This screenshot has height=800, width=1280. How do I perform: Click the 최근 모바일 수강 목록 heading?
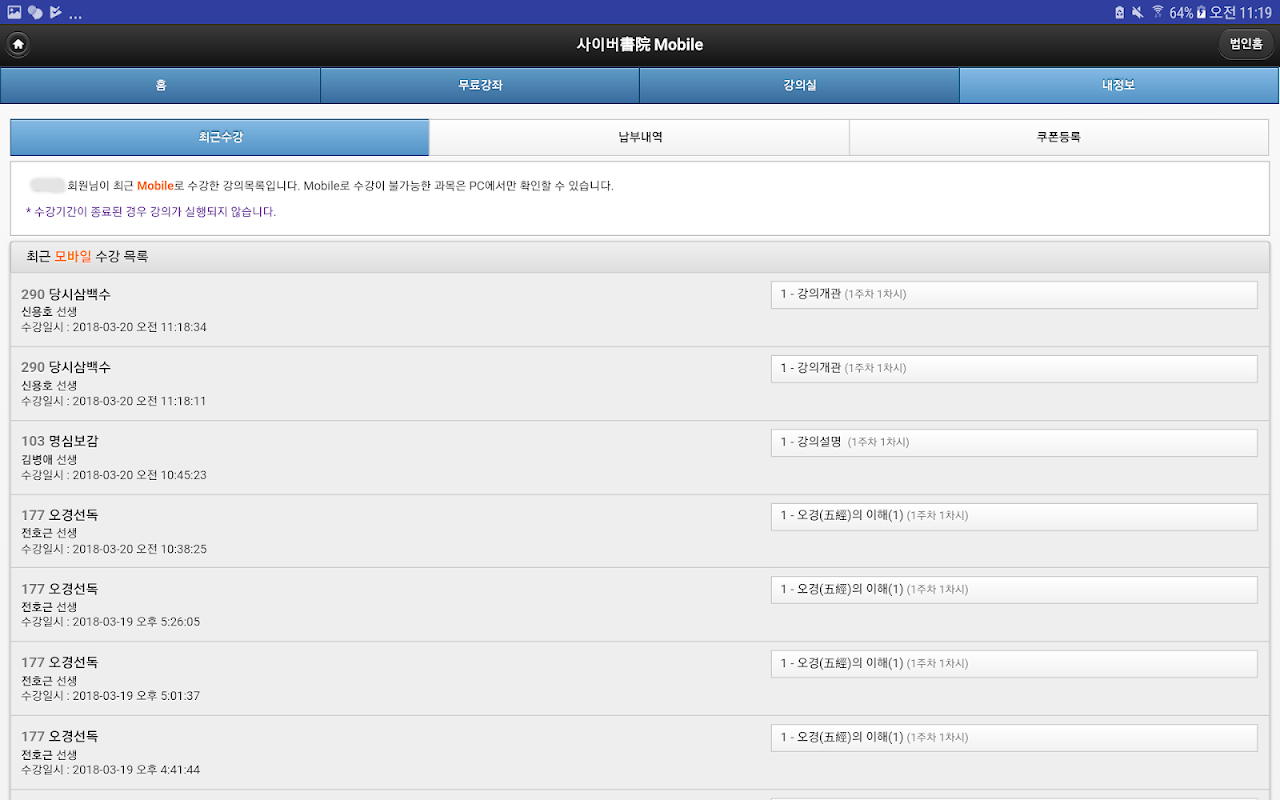87,257
